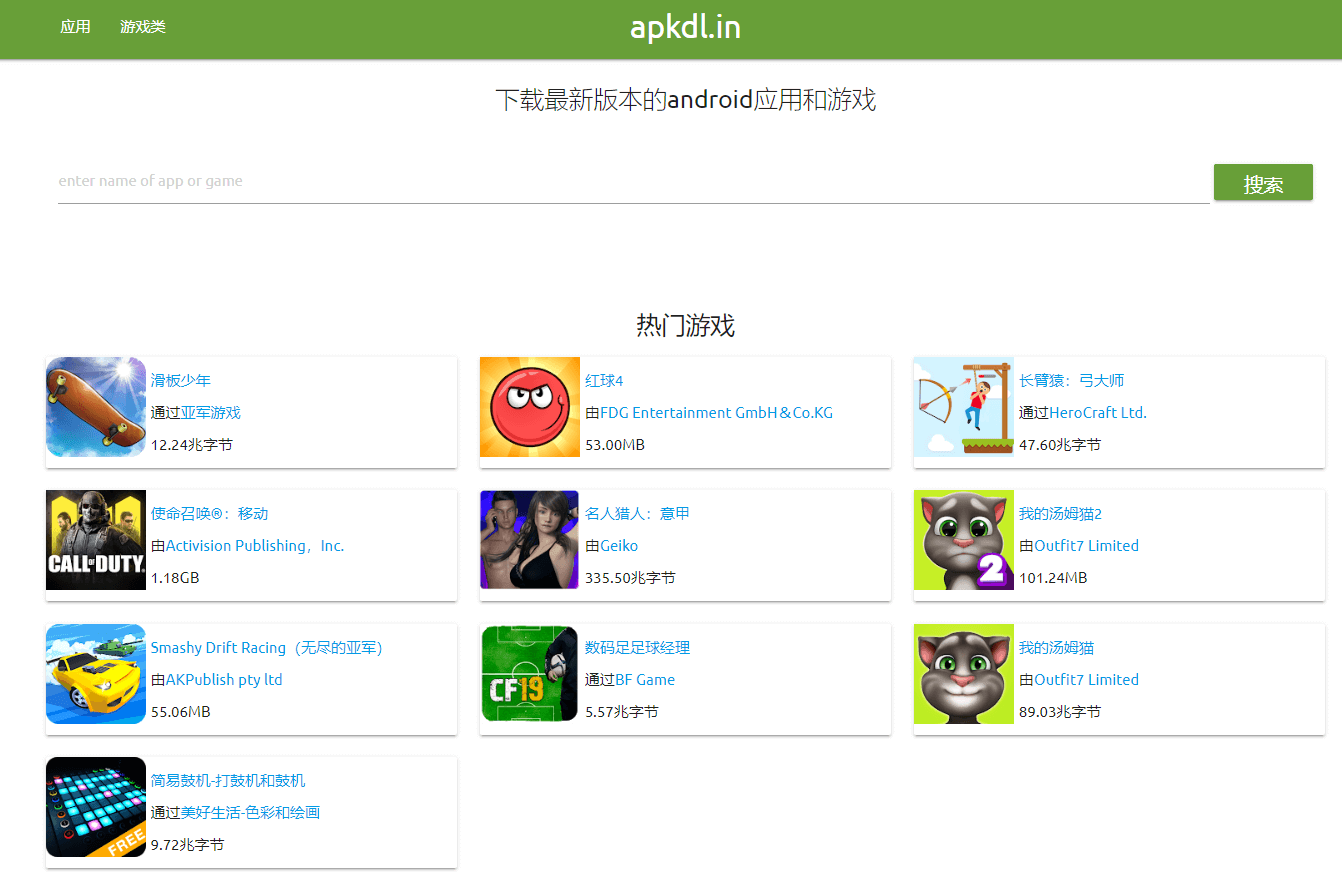The width and height of the screenshot is (1342, 877).
Task: Go to apkdl.in home logo
Action: [685, 27]
